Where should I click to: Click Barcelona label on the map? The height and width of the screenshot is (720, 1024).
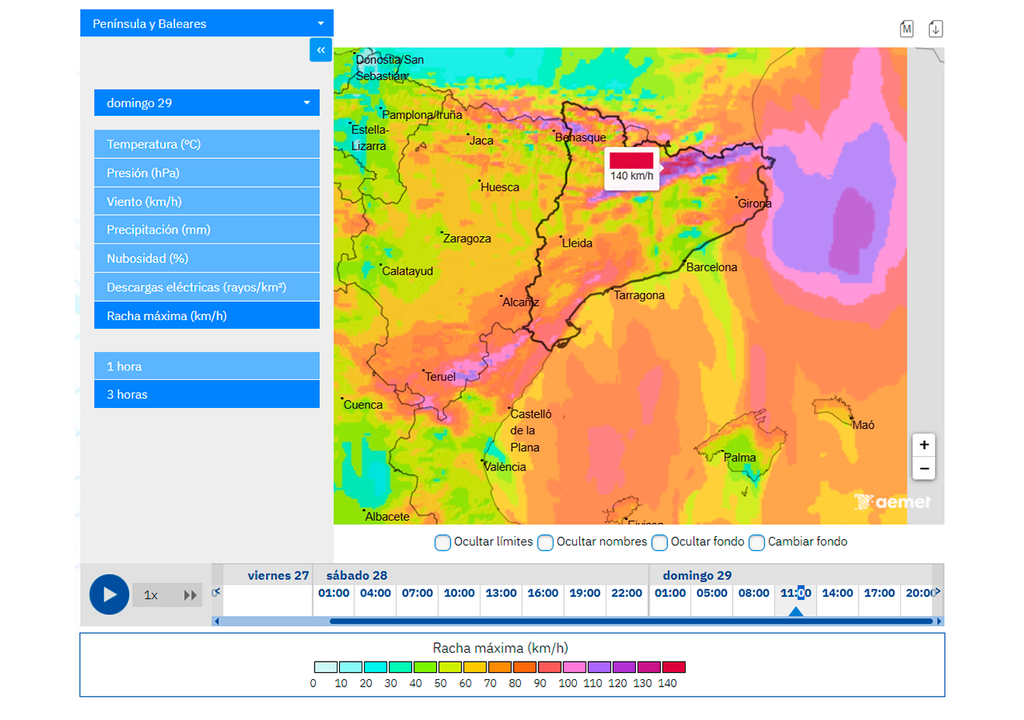pos(711,267)
